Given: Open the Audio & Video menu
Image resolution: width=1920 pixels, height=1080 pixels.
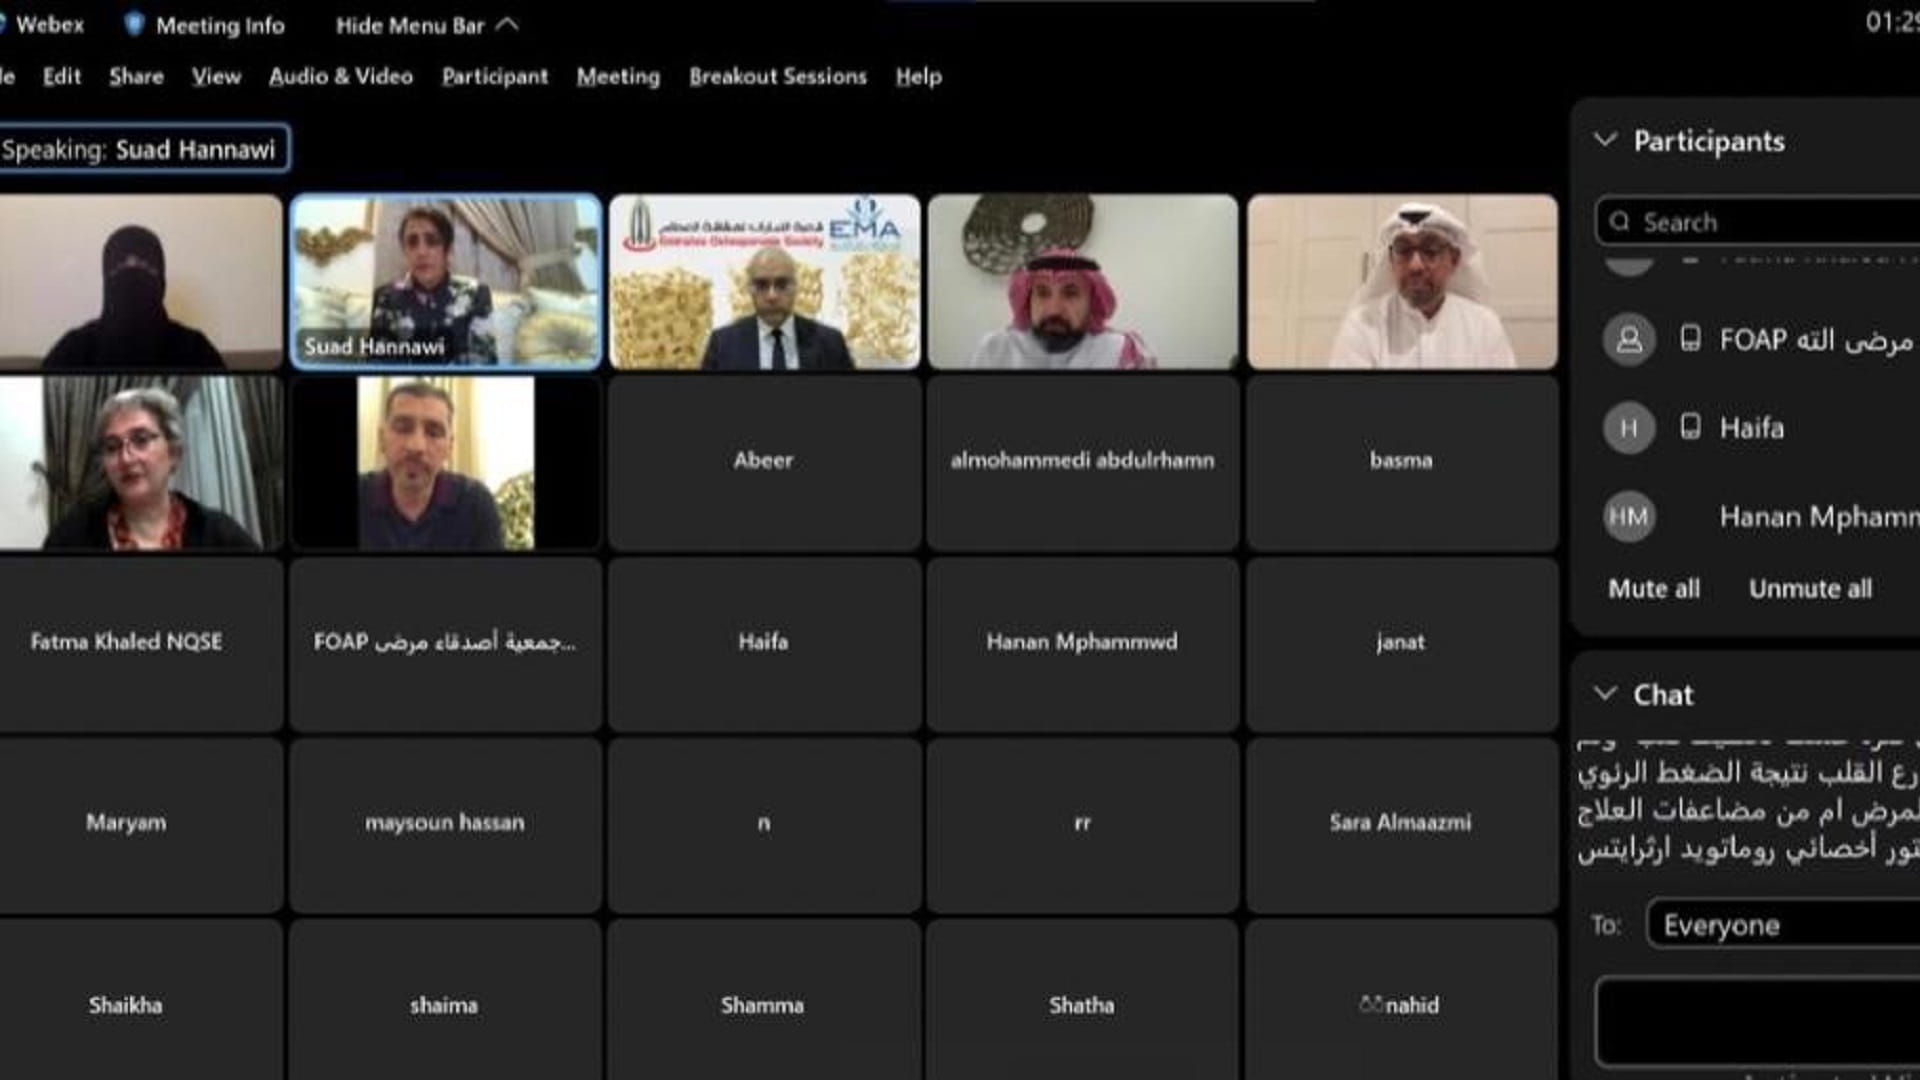Looking at the screenshot, I should tap(340, 76).
